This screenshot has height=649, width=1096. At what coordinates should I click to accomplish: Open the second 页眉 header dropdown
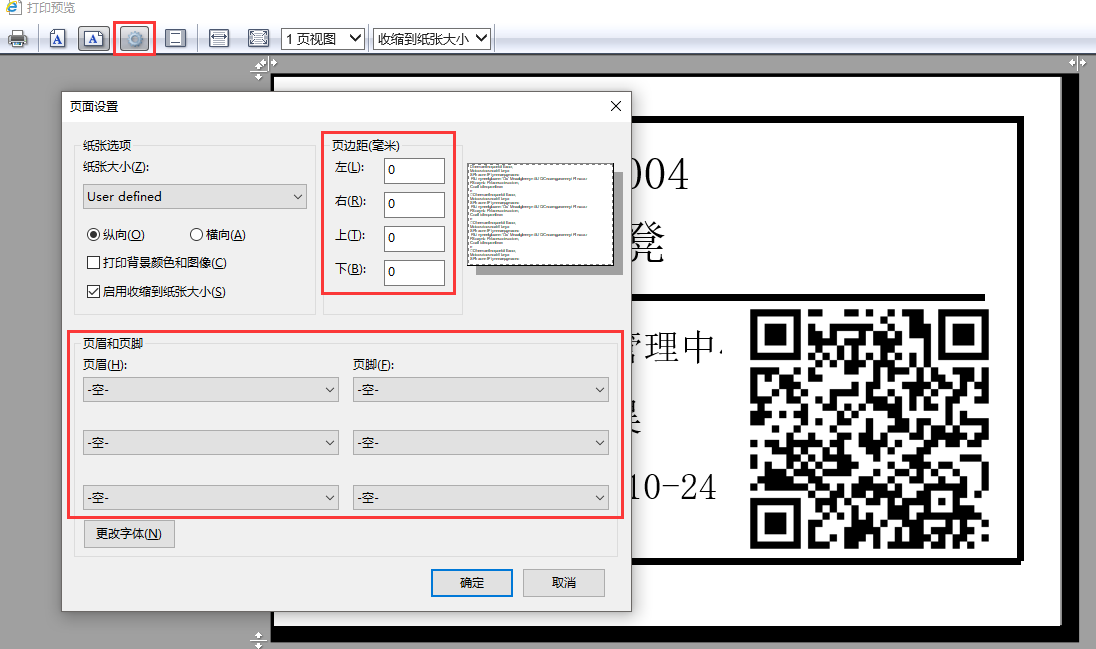211,443
